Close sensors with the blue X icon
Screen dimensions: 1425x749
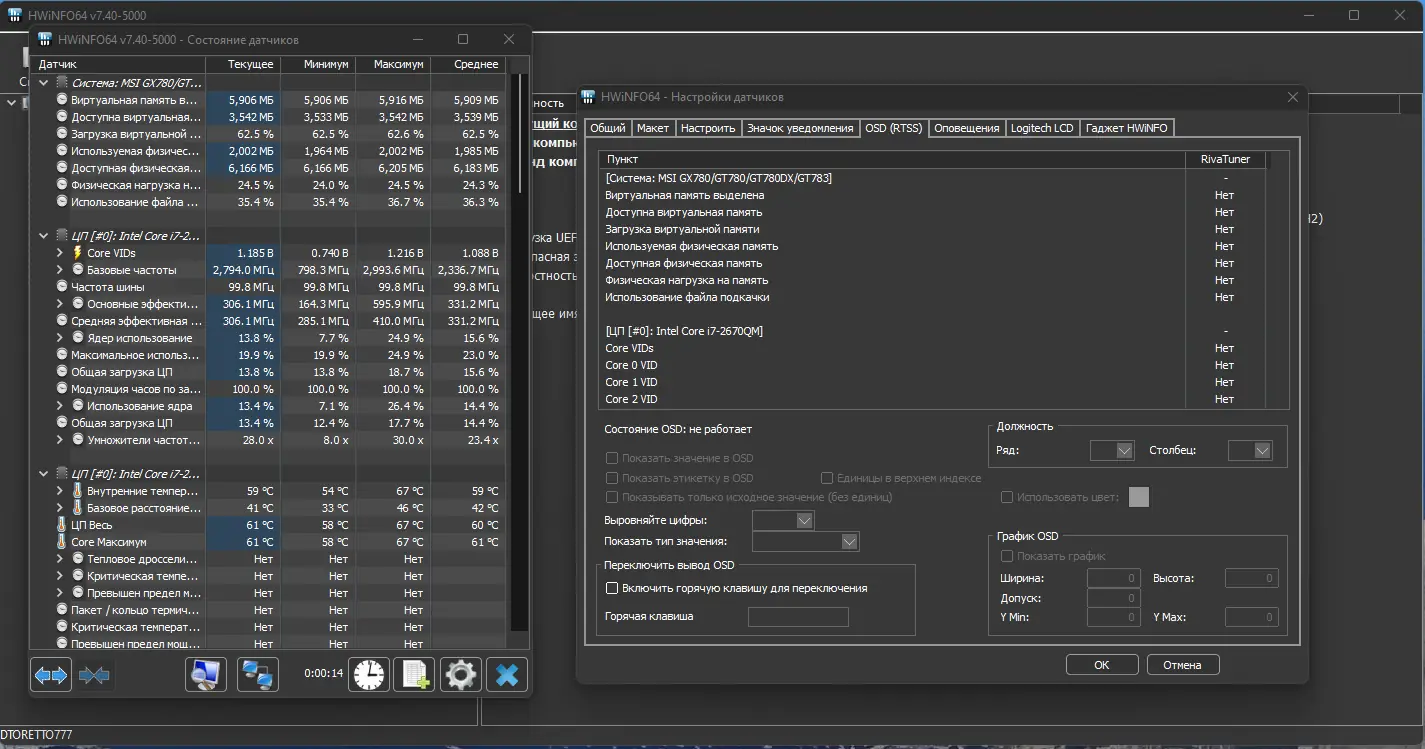[507, 675]
